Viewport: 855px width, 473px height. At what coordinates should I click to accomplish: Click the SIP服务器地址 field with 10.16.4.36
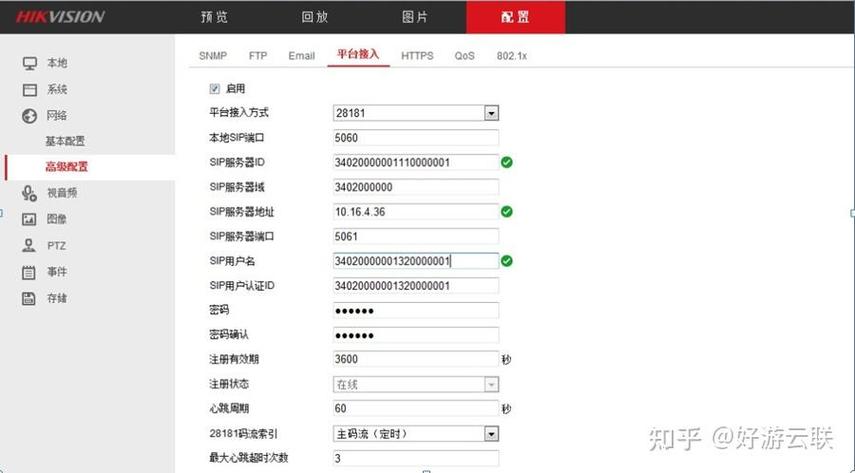tap(416, 212)
